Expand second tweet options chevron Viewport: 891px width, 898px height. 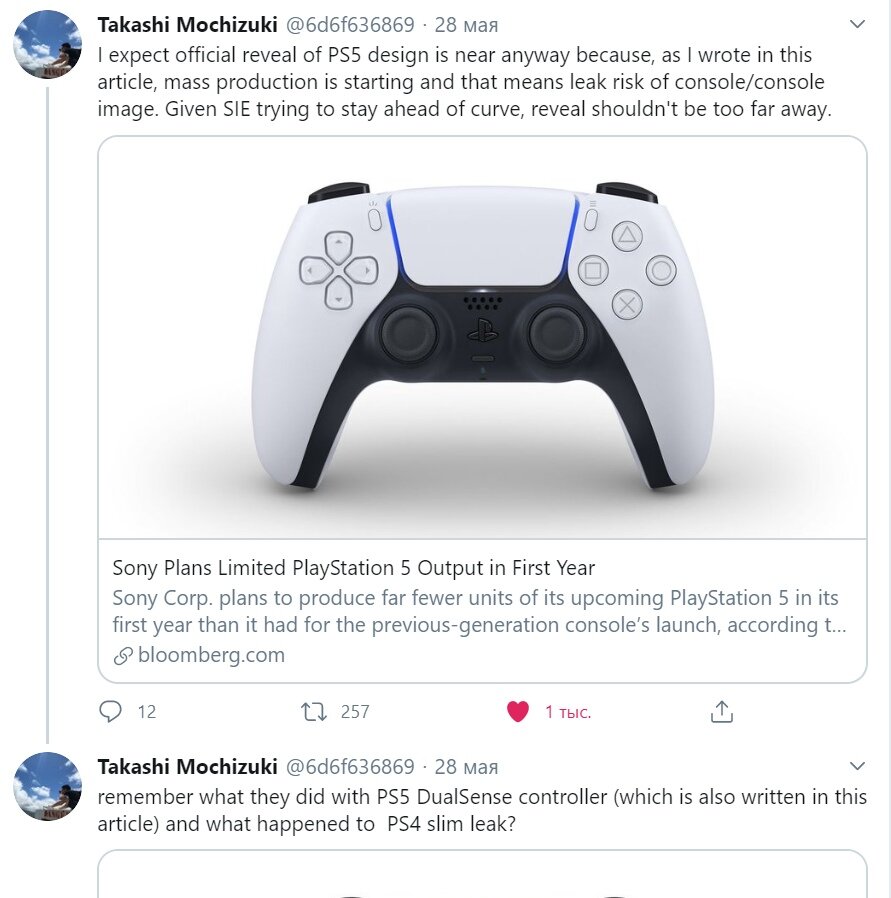click(857, 766)
